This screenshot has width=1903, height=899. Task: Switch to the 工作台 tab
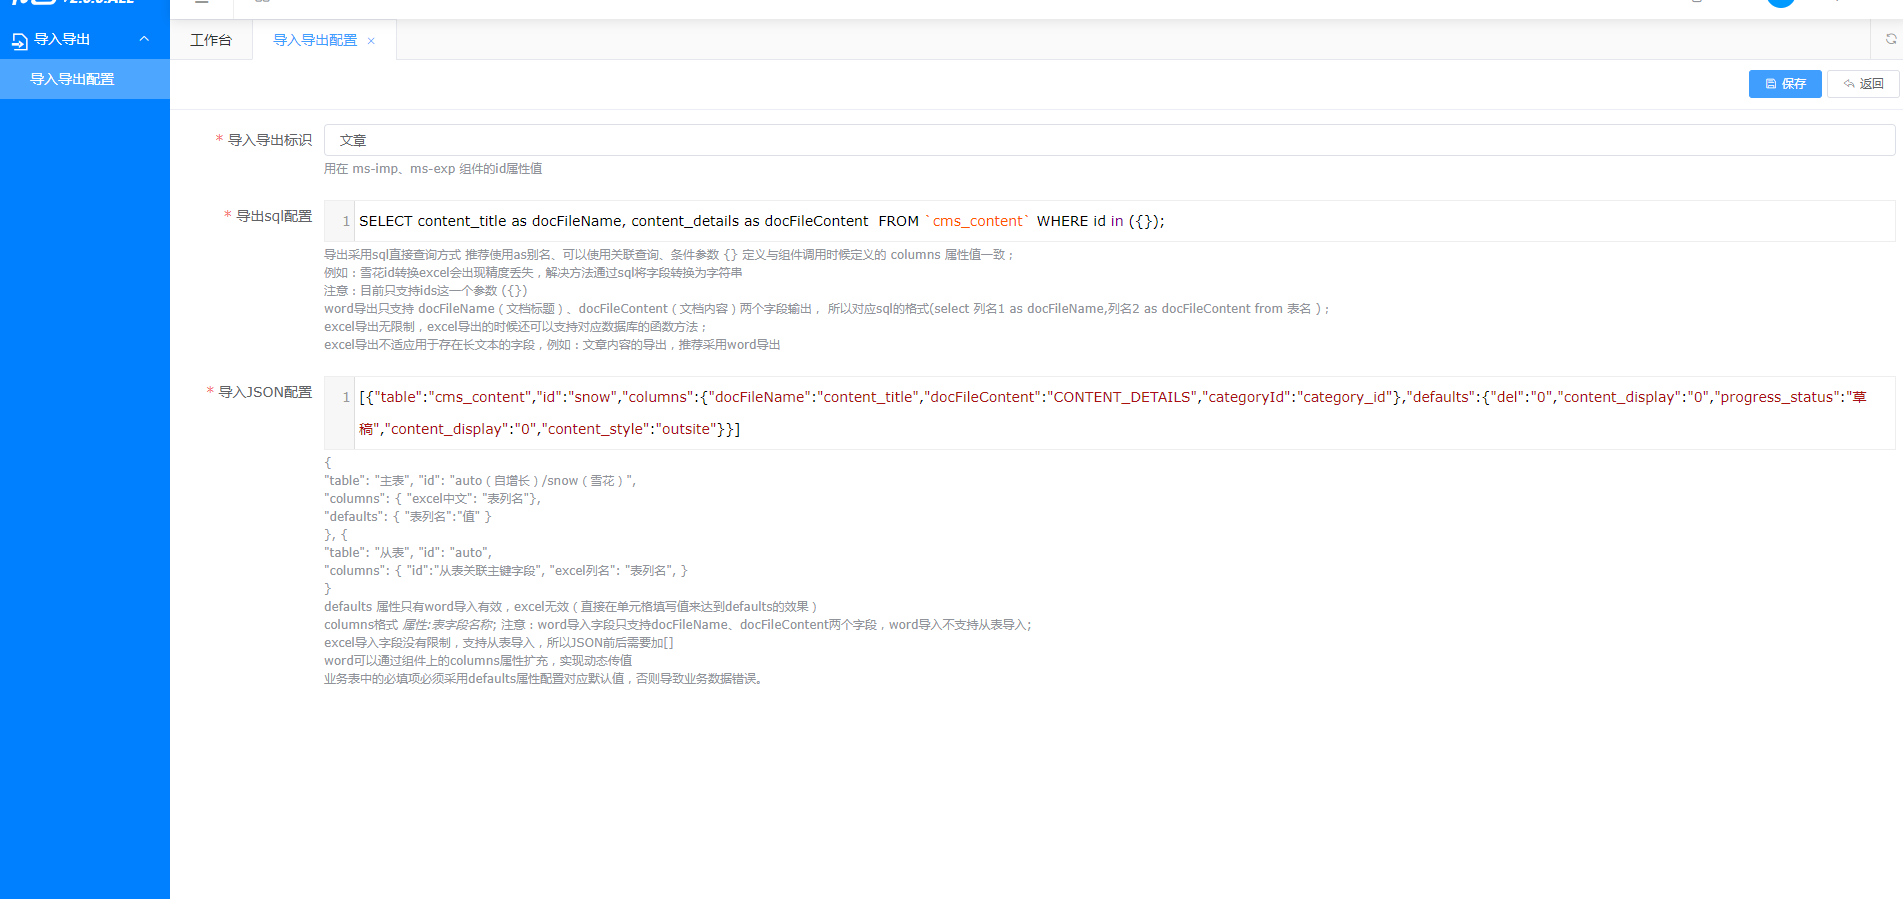pyautogui.click(x=211, y=40)
